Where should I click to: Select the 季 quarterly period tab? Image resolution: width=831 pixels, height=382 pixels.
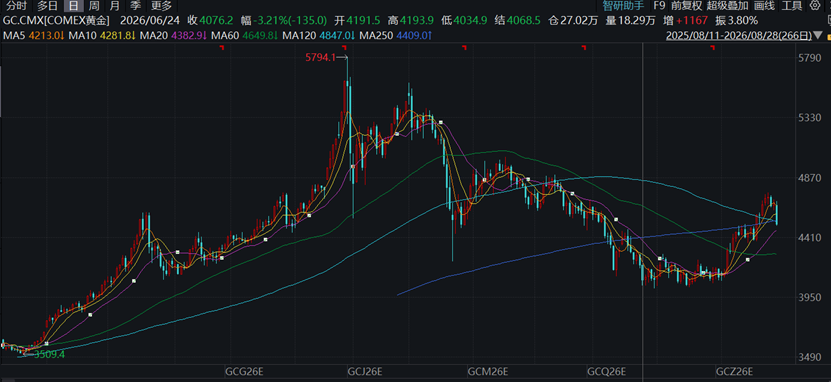point(136,6)
